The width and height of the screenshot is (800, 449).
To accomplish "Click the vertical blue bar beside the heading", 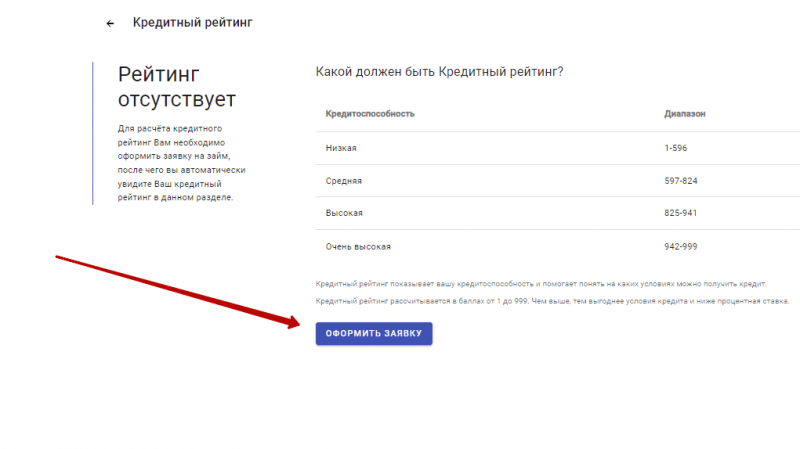I will point(93,133).
